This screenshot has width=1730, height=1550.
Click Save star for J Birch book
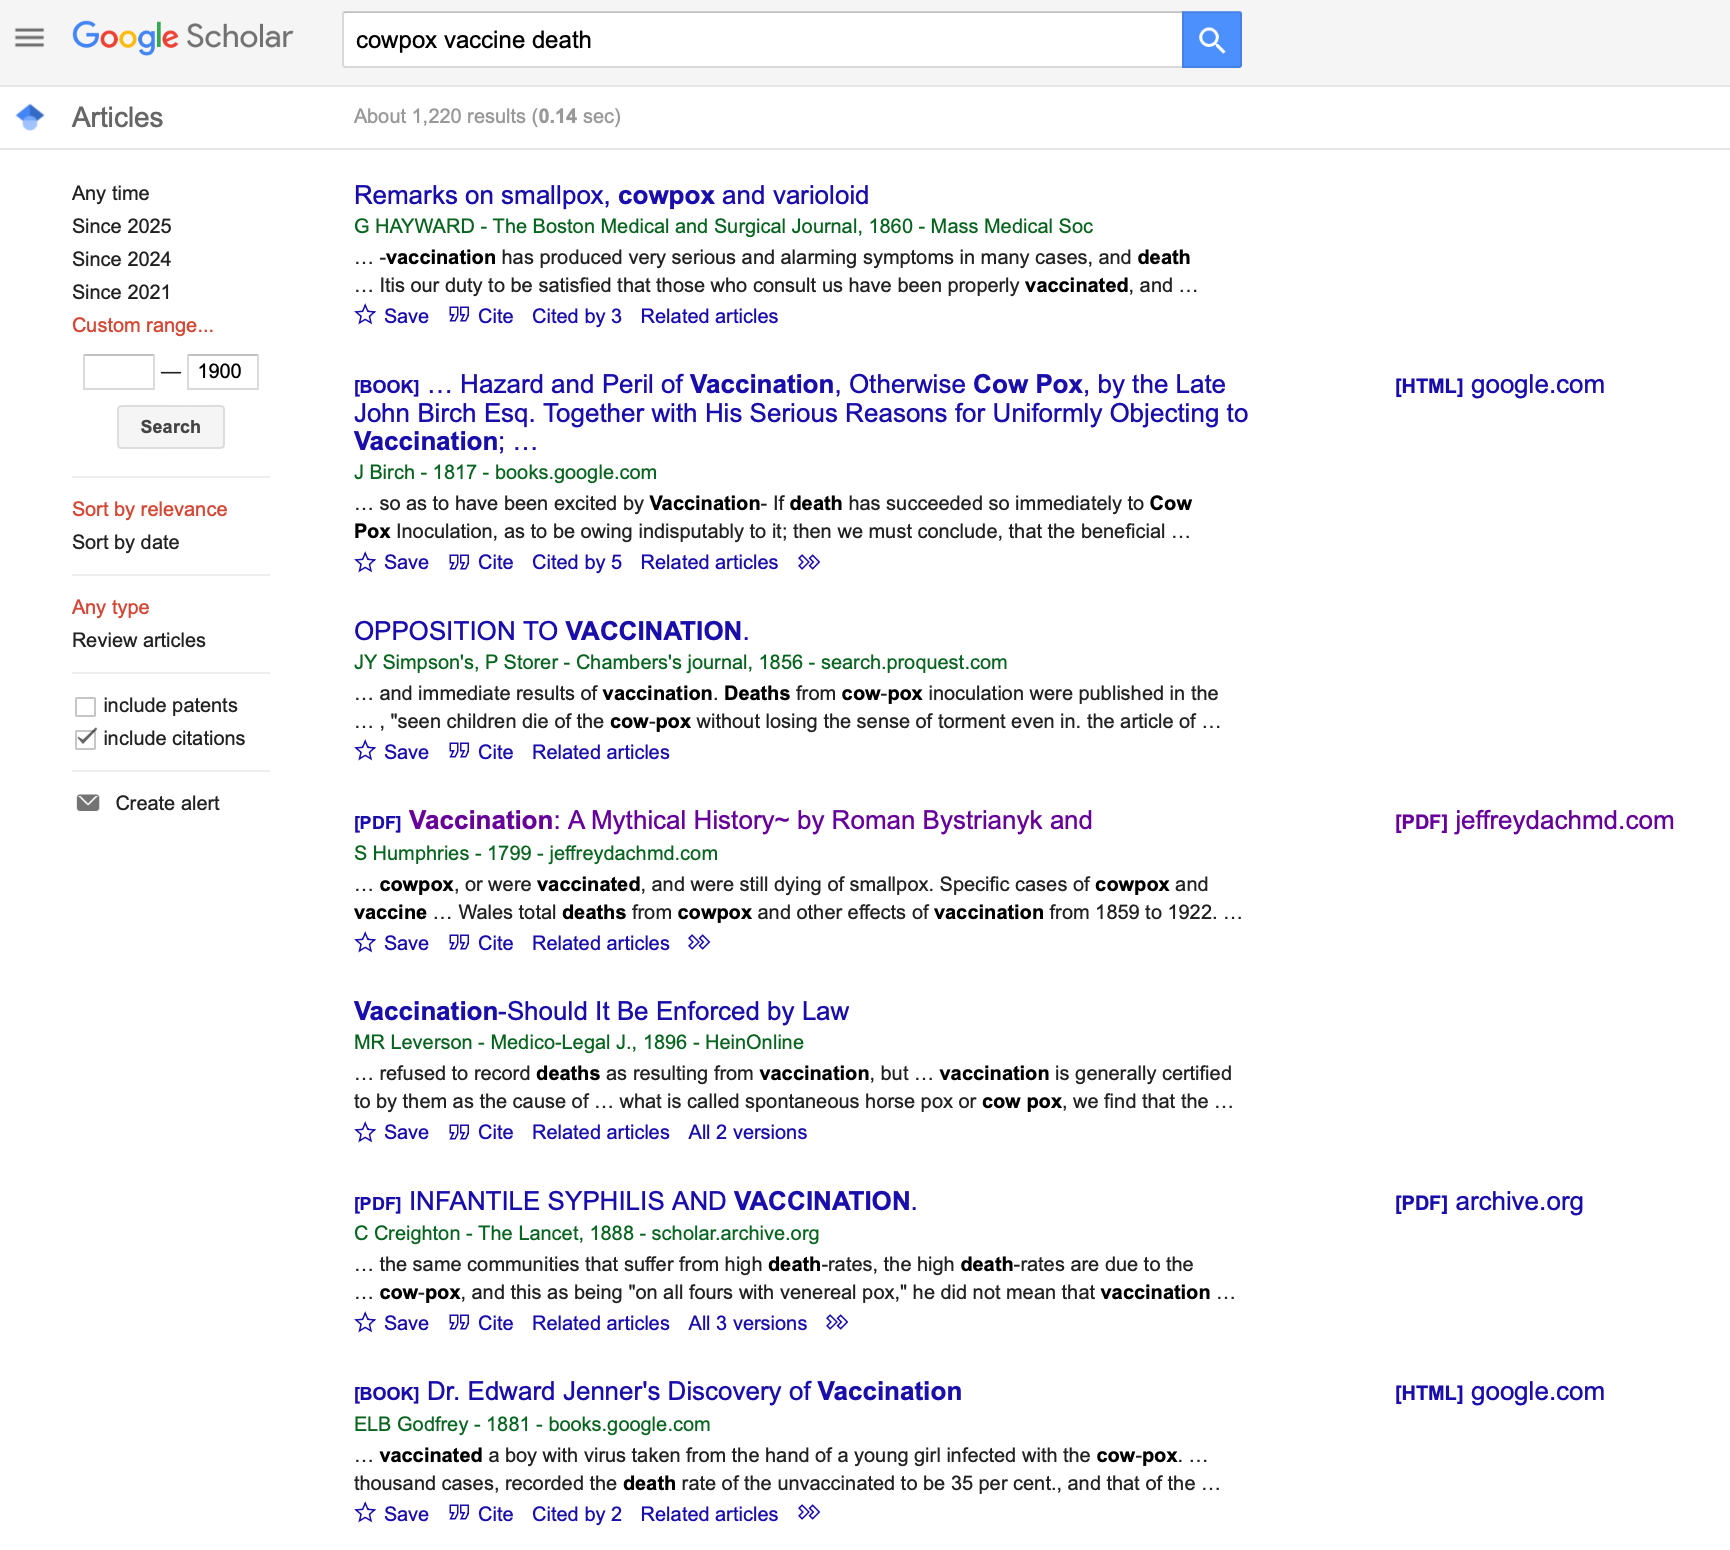tap(365, 562)
